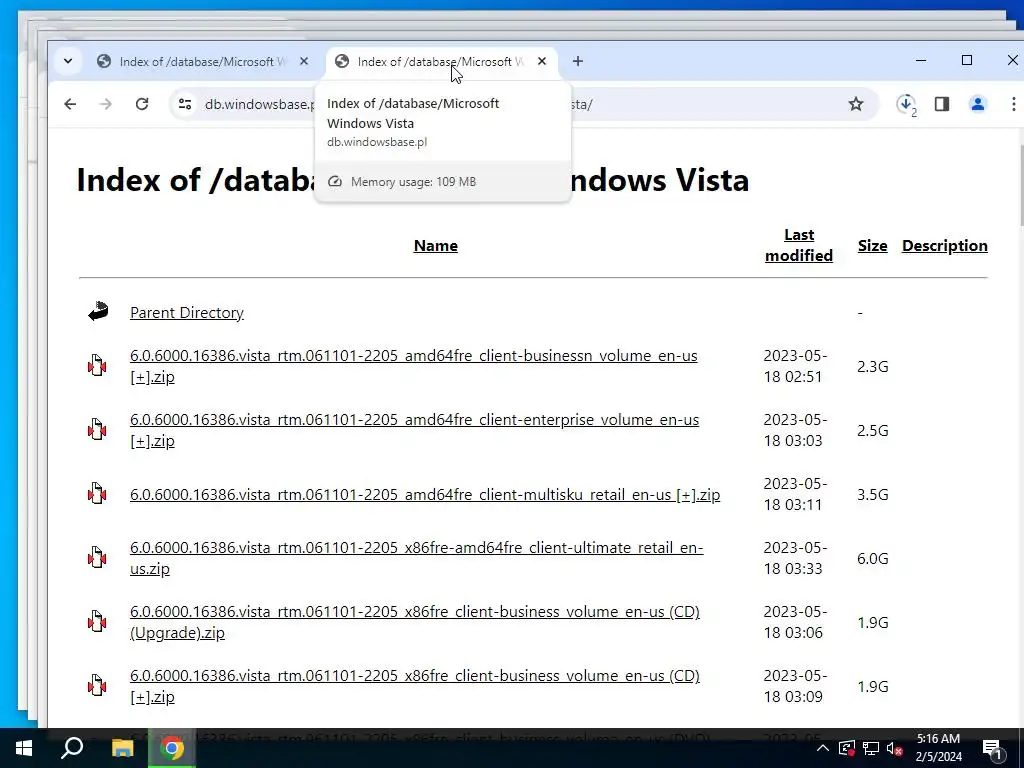Select the date 2023-05-18 02:51
This screenshot has height=768, width=1024.
click(795, 366)
